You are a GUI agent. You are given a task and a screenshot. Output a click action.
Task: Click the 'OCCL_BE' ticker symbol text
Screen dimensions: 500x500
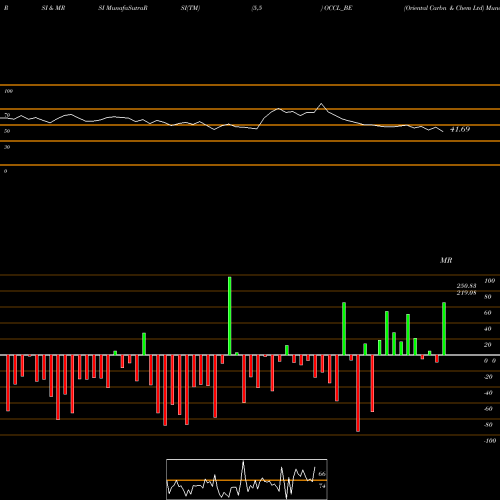coord(338,8)
